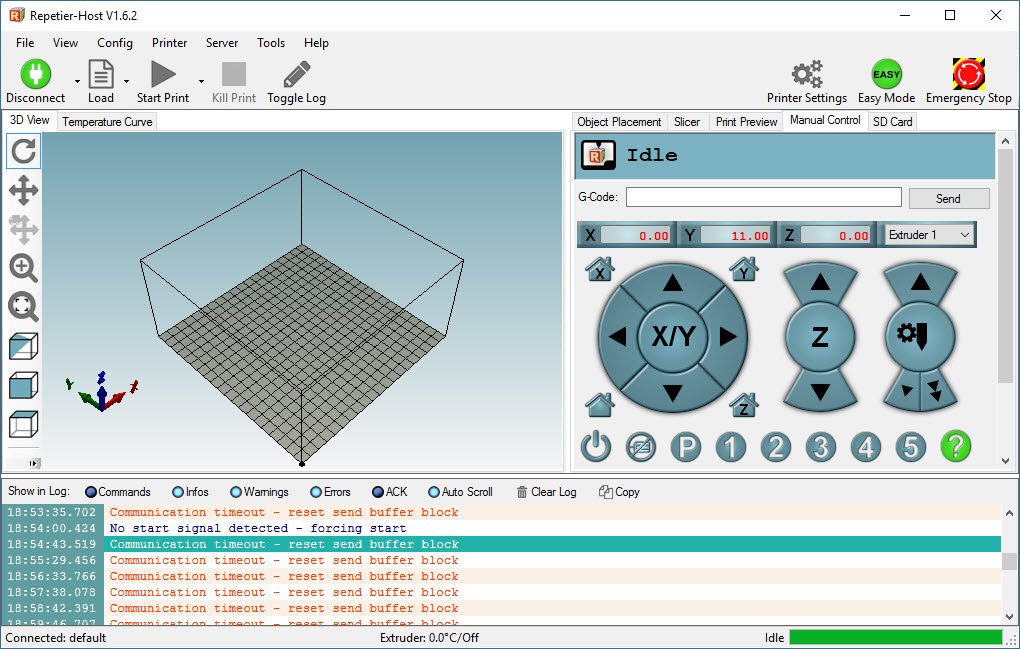Toggle Commands in log filter
1020x649 pixels.
118,492
